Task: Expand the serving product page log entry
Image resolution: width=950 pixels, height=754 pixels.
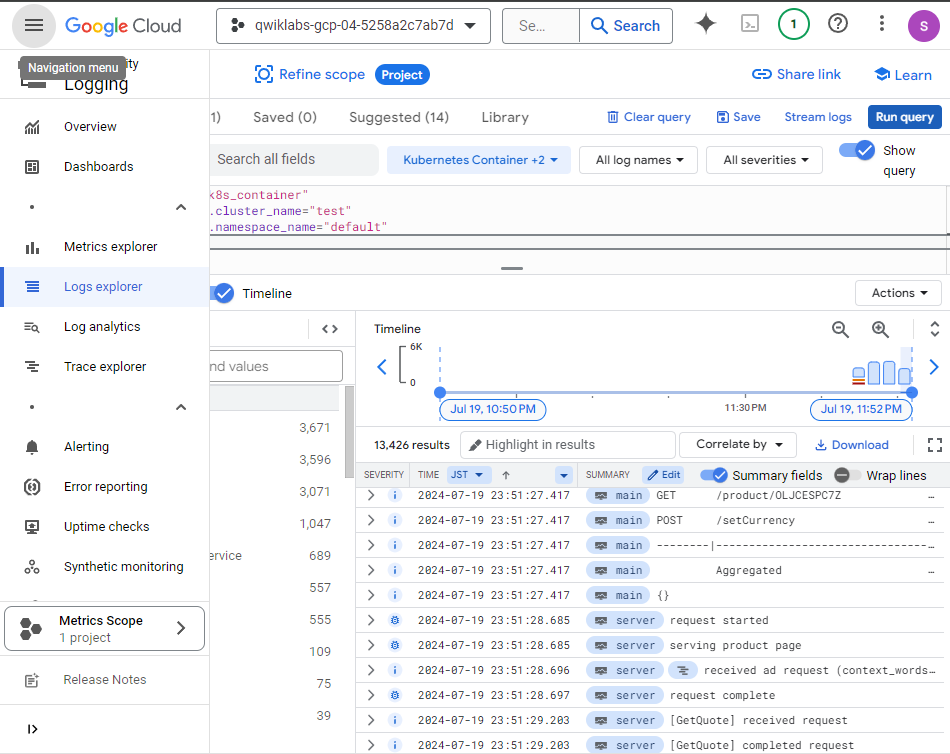Action: click(371, 645)
